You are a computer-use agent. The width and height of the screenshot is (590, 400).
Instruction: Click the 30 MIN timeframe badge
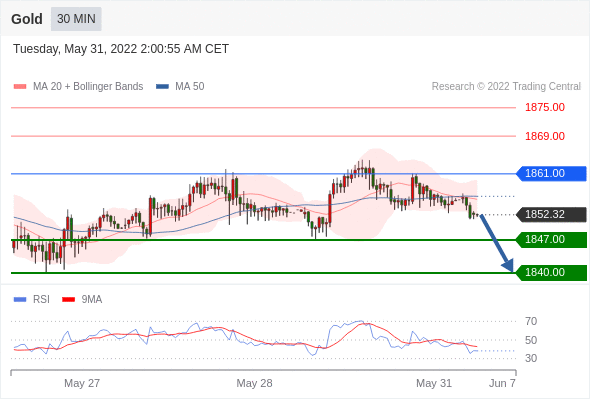pos(76,19)
